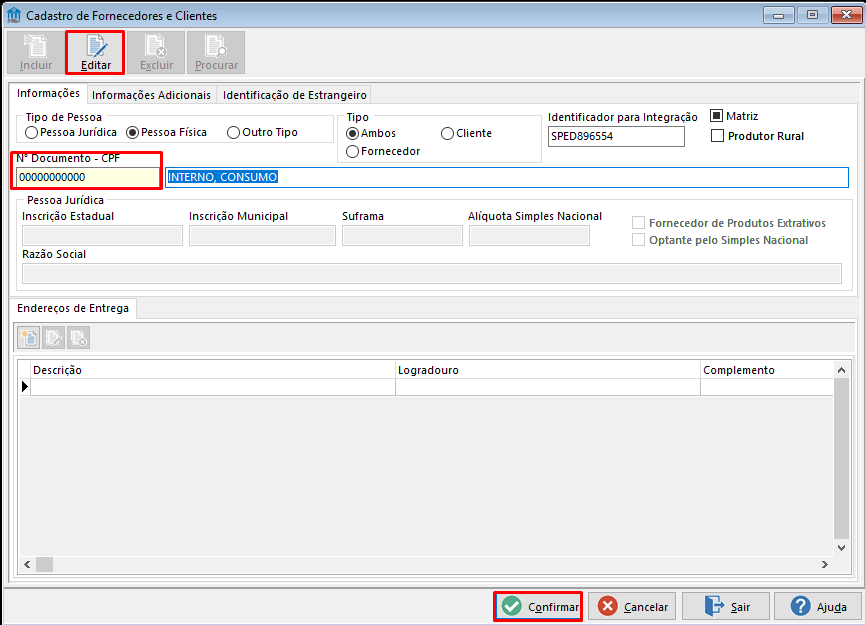Click the Editar toolbar icon
Viewport: 866px width, 625px height.
[x=96, y=52]
